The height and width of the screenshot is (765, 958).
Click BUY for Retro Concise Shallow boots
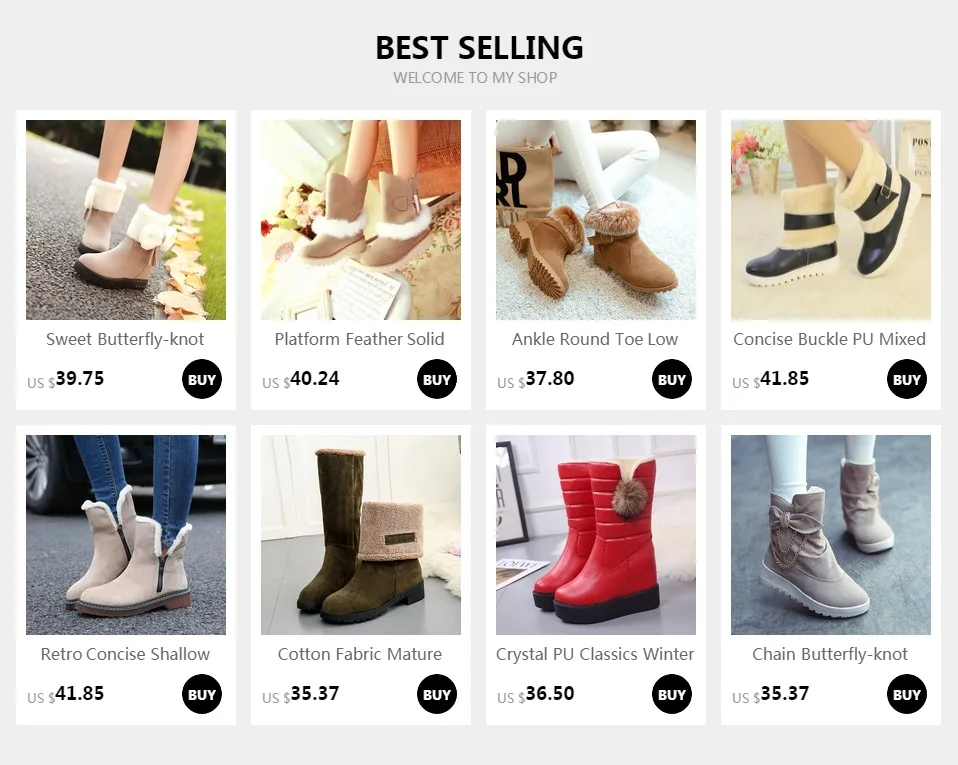pos(202,694)
